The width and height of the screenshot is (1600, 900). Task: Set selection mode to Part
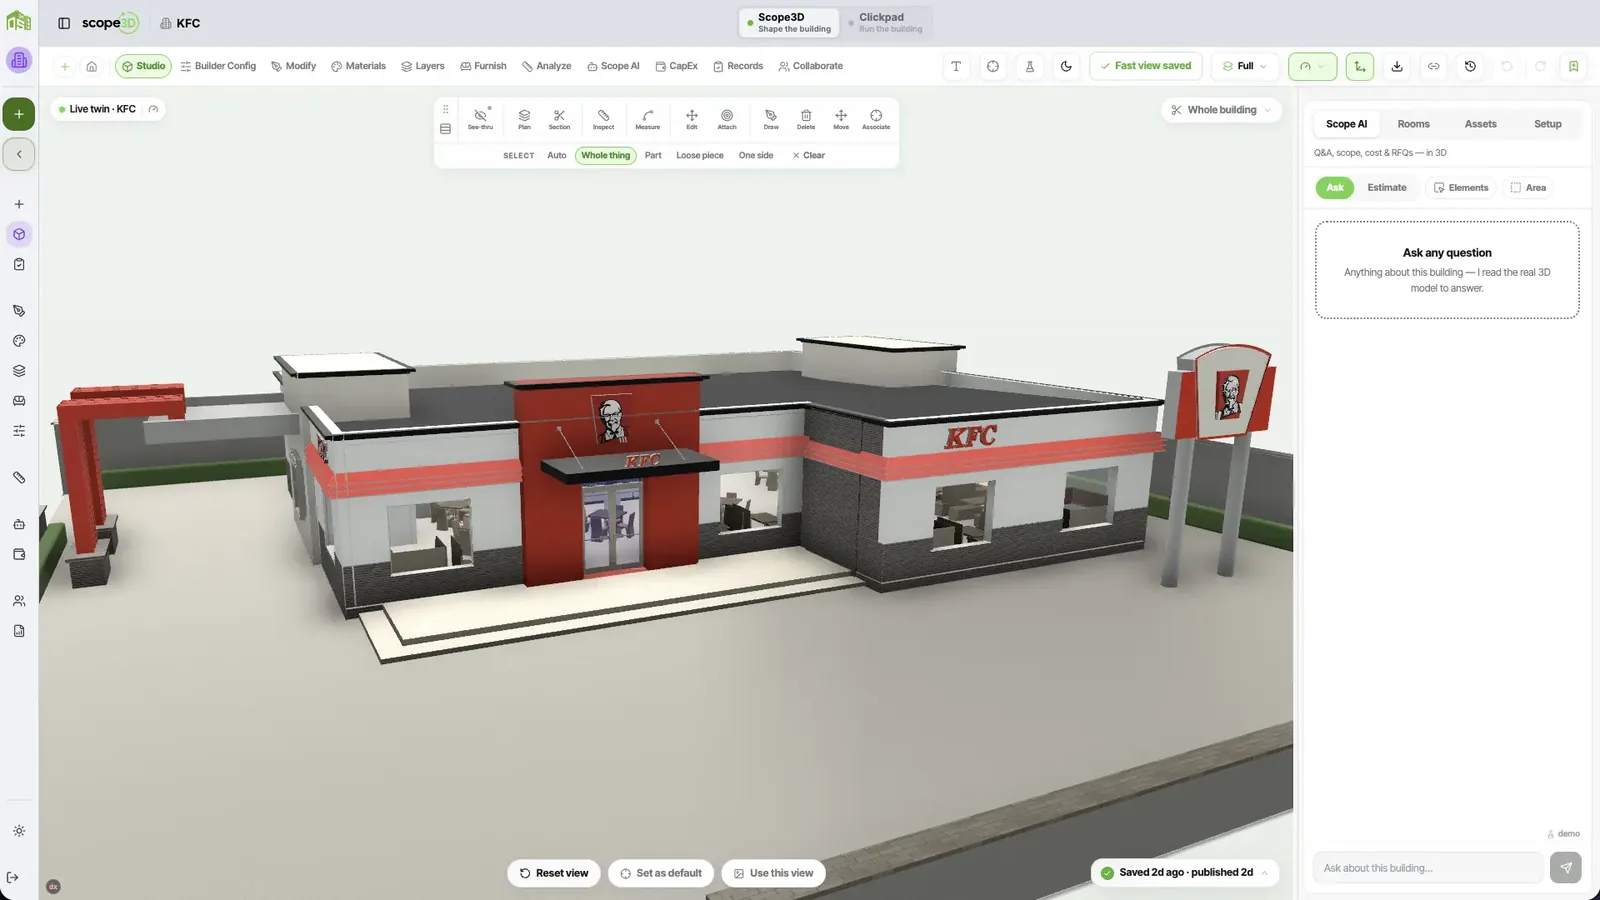(x=653, y=155)
